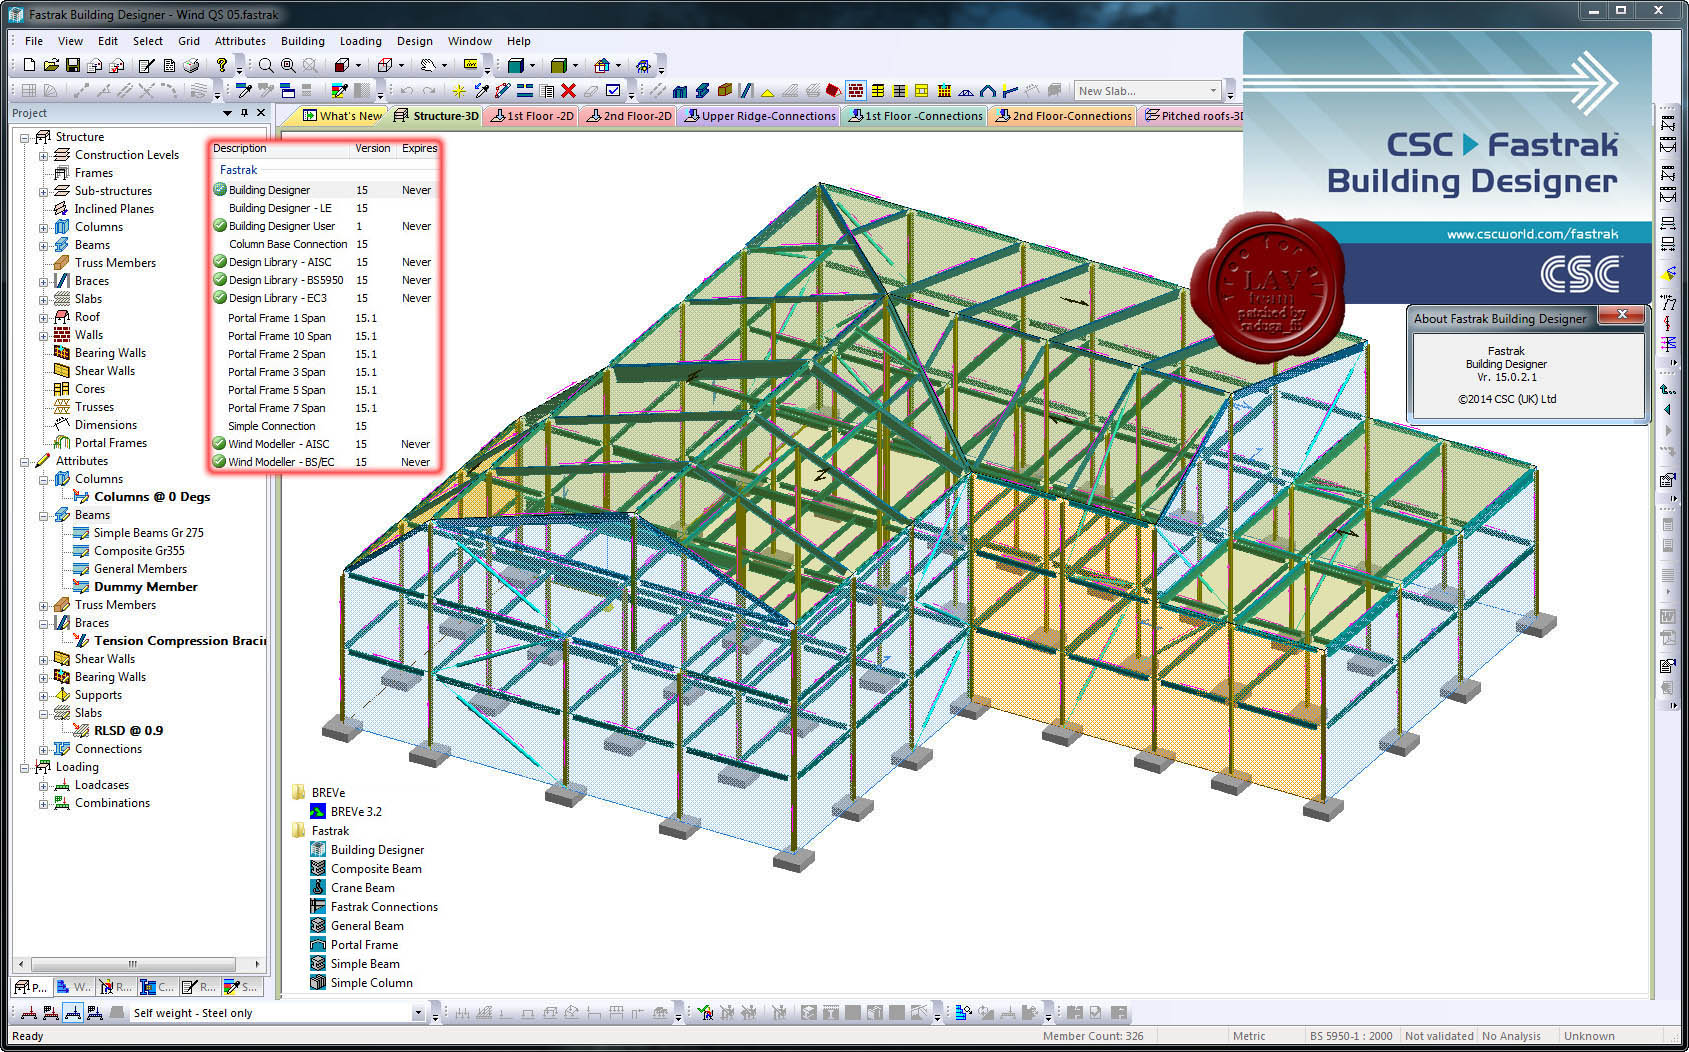
Task: Select the steel beam tool icon
Action: click(702, 91)
